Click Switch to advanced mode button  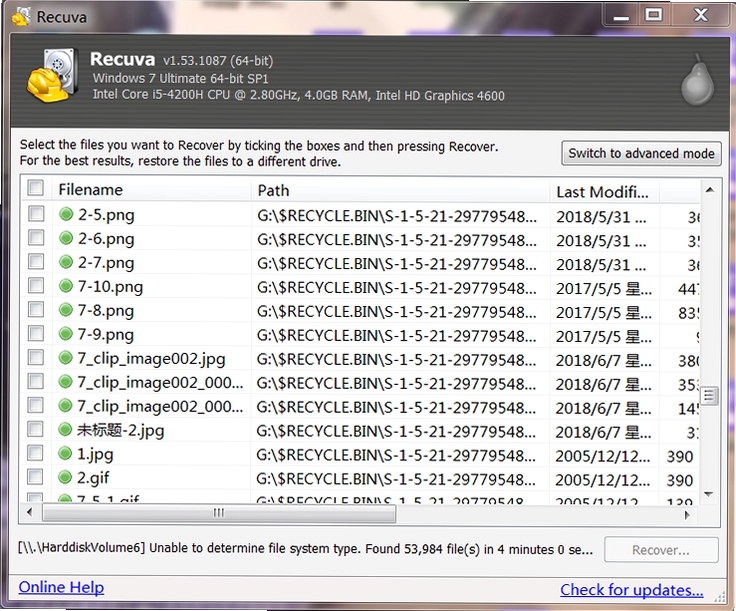(x=641, y=153)
